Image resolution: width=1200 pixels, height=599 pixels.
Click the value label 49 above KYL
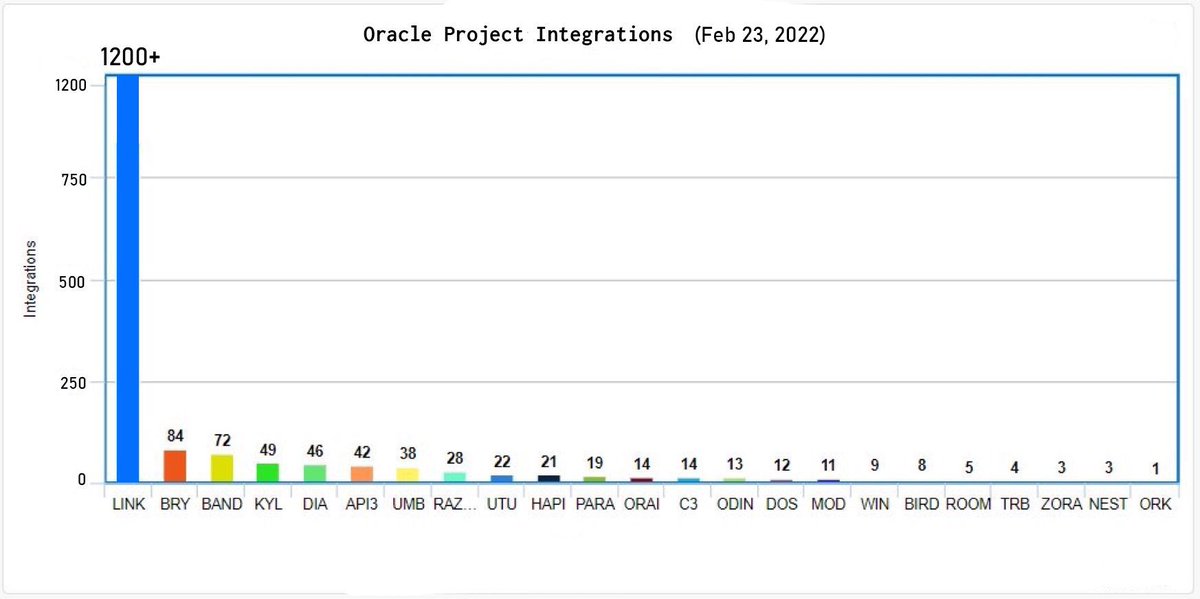pyautogui.click(x=268, y=449)
